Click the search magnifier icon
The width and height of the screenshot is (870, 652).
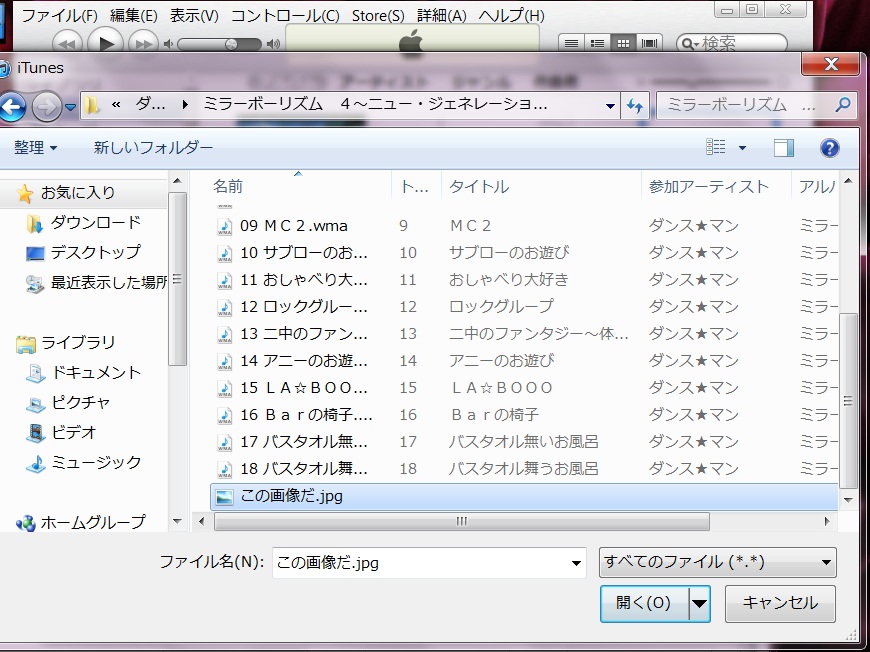[x=843, y=104]
